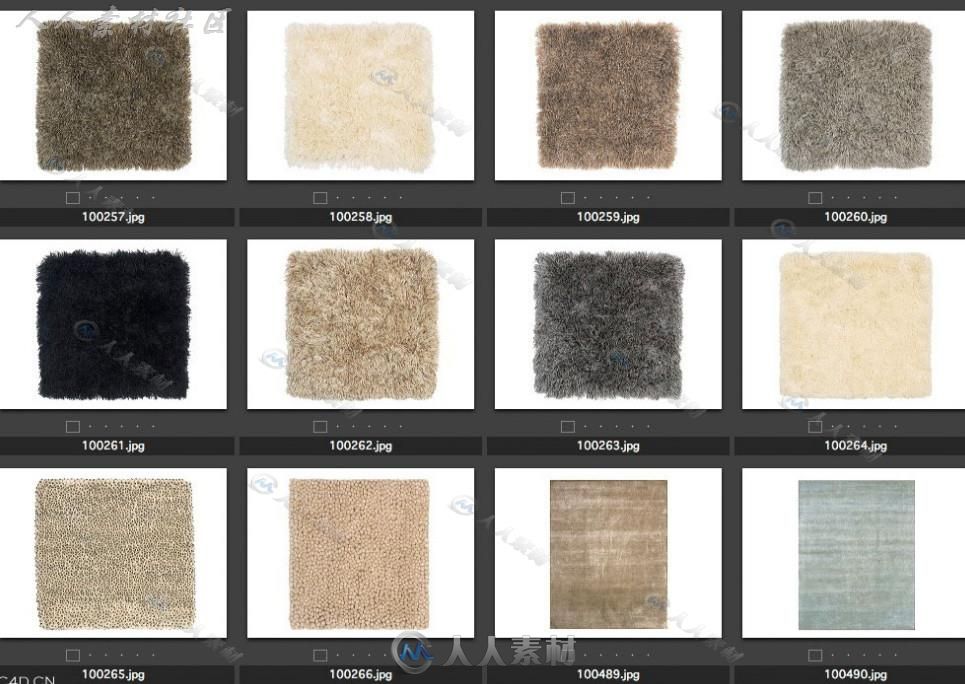The image size is (965, 684).
Task: Click the 100259.jpg rug thumbnail image
Action: (x=608, y=96)
